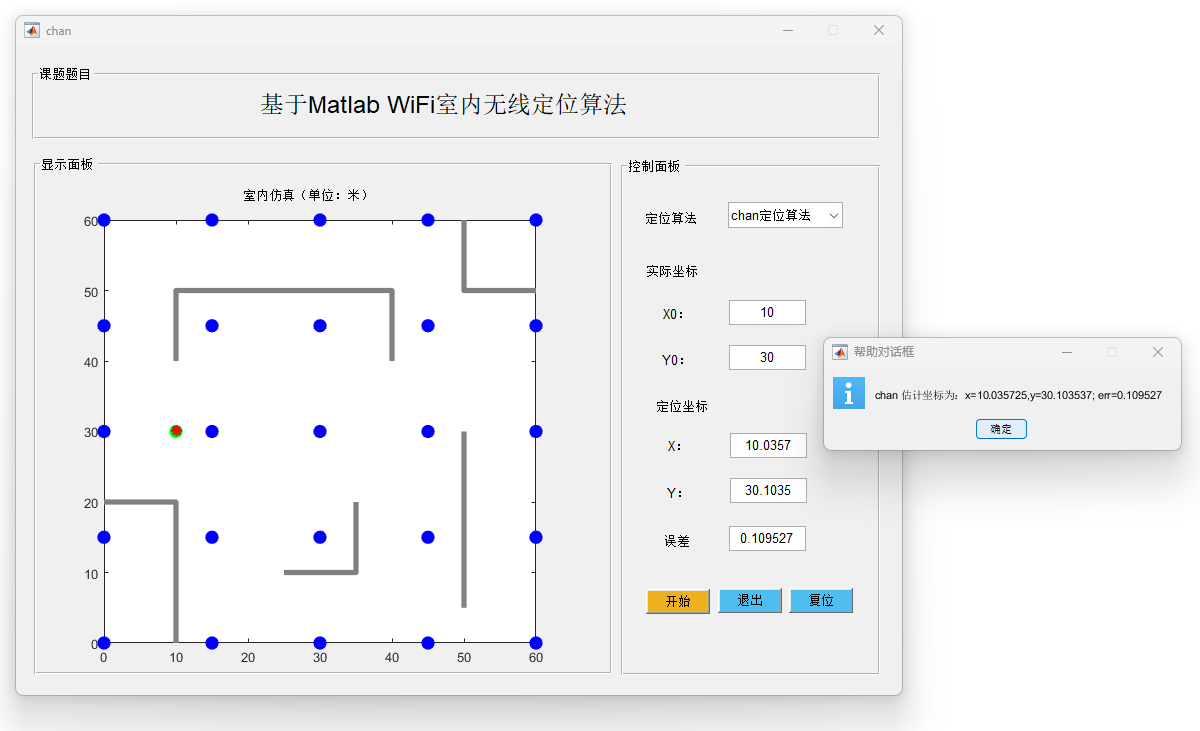1200x731 pixels.
Task: Click the 定位算法 label
Action: point(671,218)
